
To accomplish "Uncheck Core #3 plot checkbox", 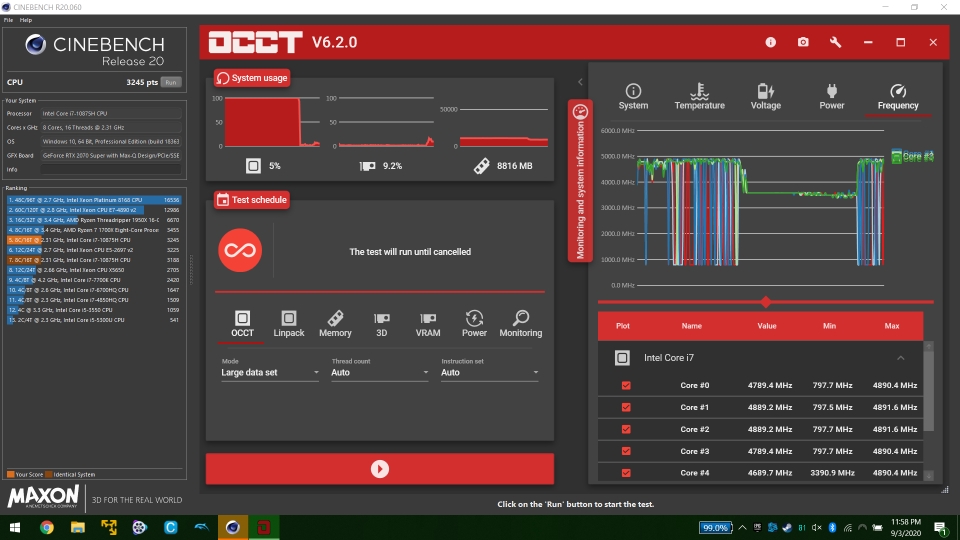I will [x=626, y=451].
